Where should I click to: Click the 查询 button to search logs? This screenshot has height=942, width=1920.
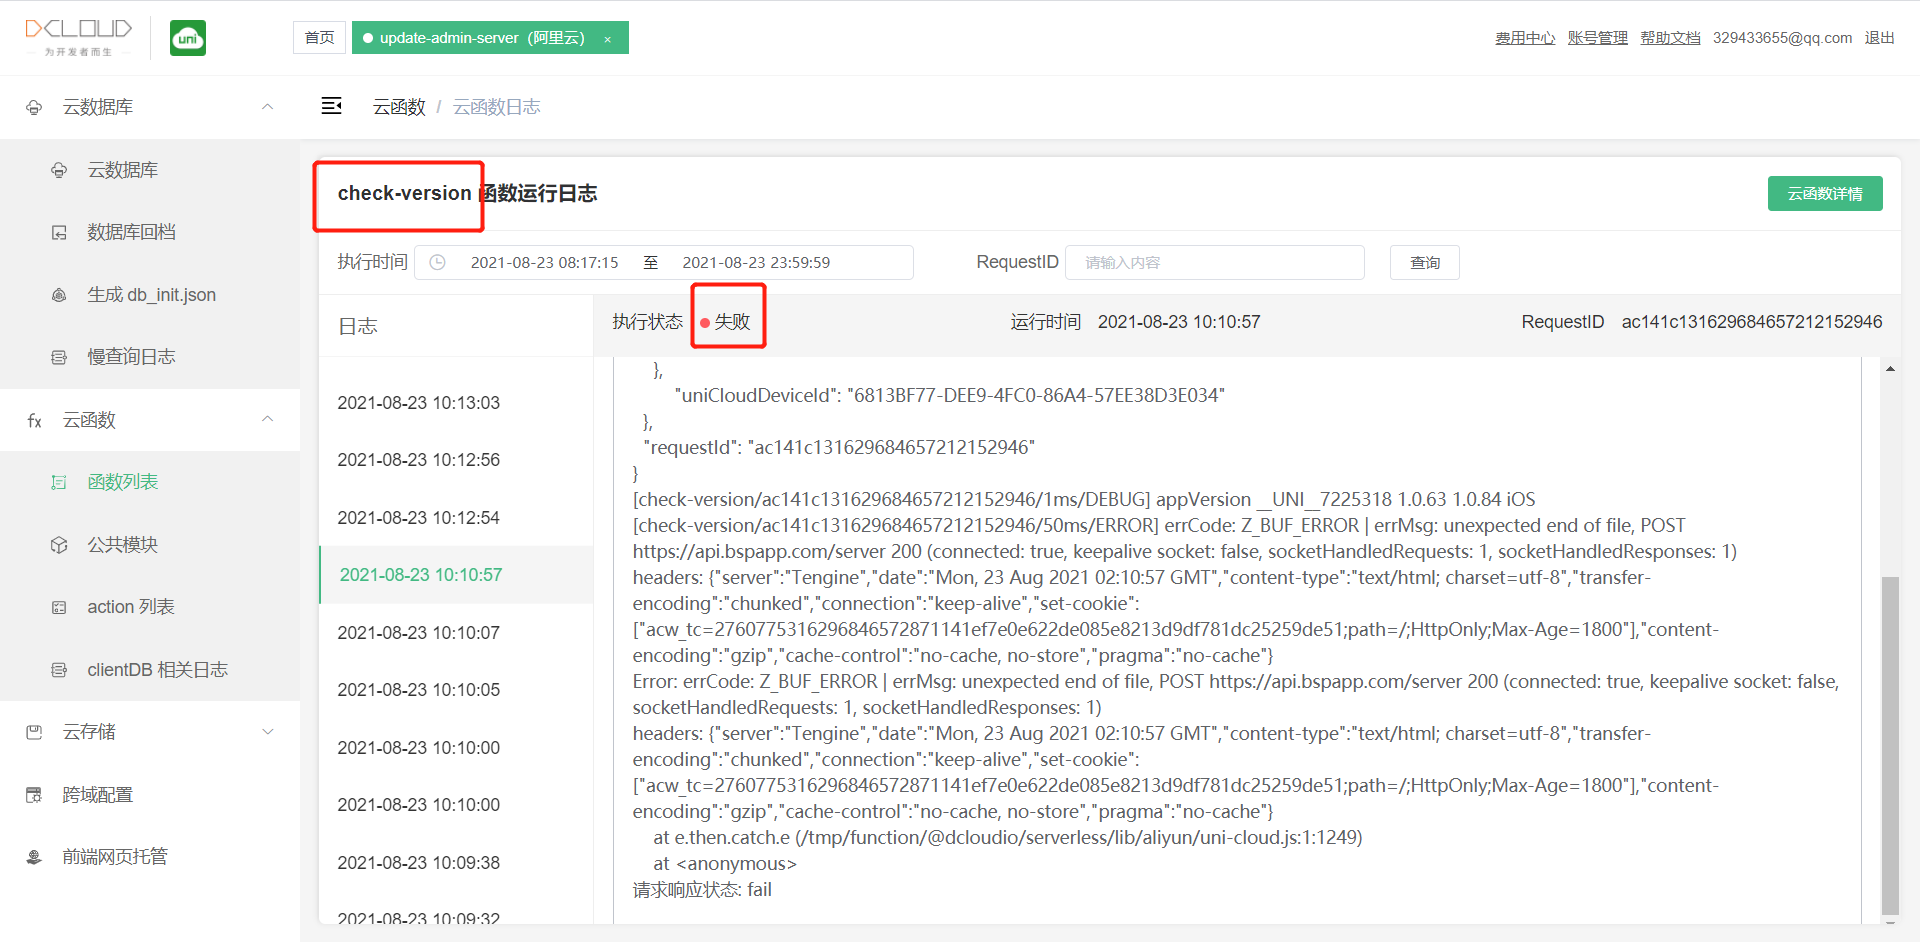(x=1424, y=262)
